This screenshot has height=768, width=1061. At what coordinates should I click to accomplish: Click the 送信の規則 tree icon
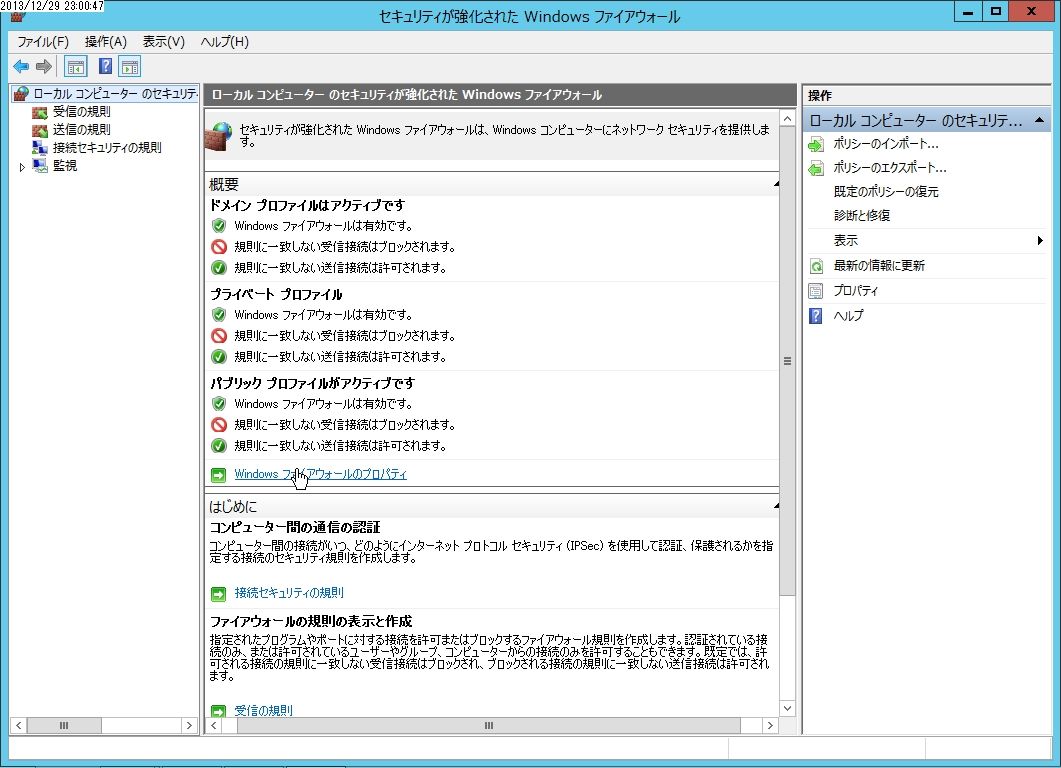click(x=40, y=129)
